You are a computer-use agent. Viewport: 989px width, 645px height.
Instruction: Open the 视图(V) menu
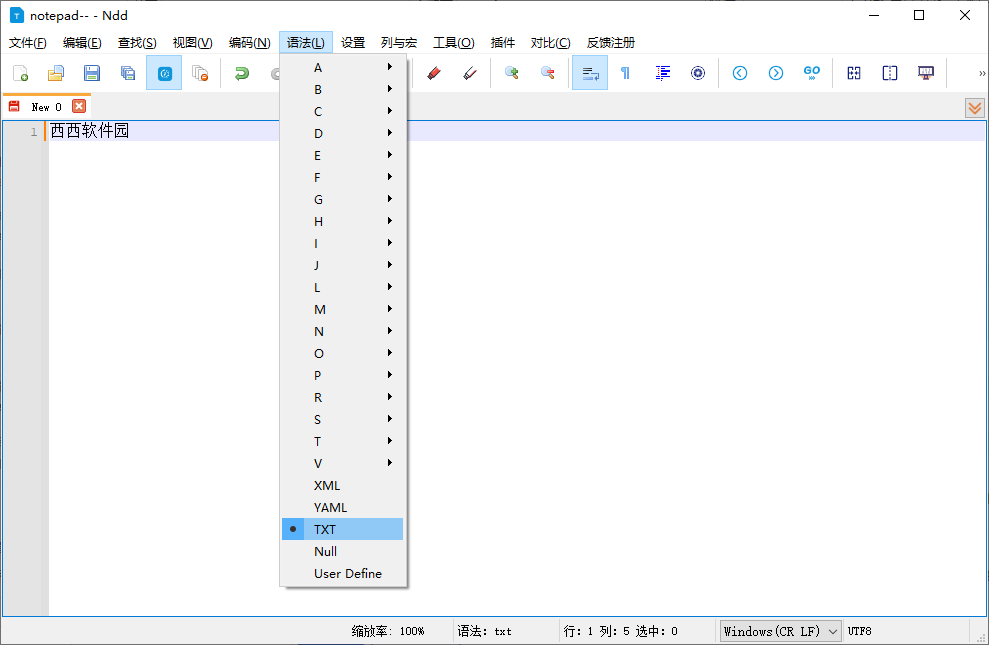(x=192, y=43)
